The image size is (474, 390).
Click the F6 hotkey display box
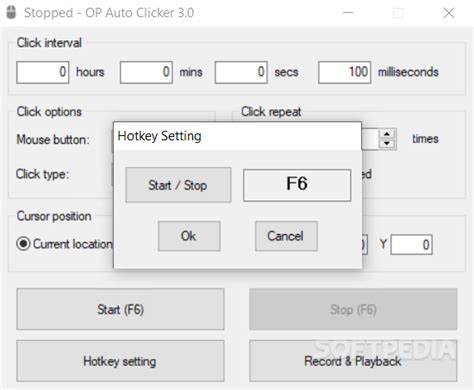(297, 185)
